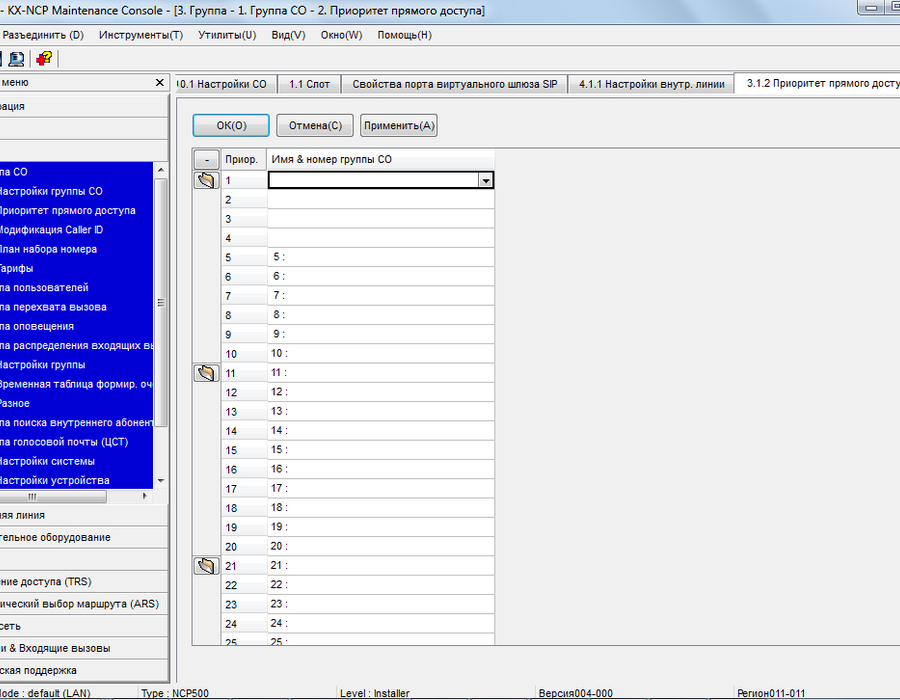Viewport: 900px width, 700px height.
Task: Click the copy icon beside priority row 11
Action: pos(206,373)
